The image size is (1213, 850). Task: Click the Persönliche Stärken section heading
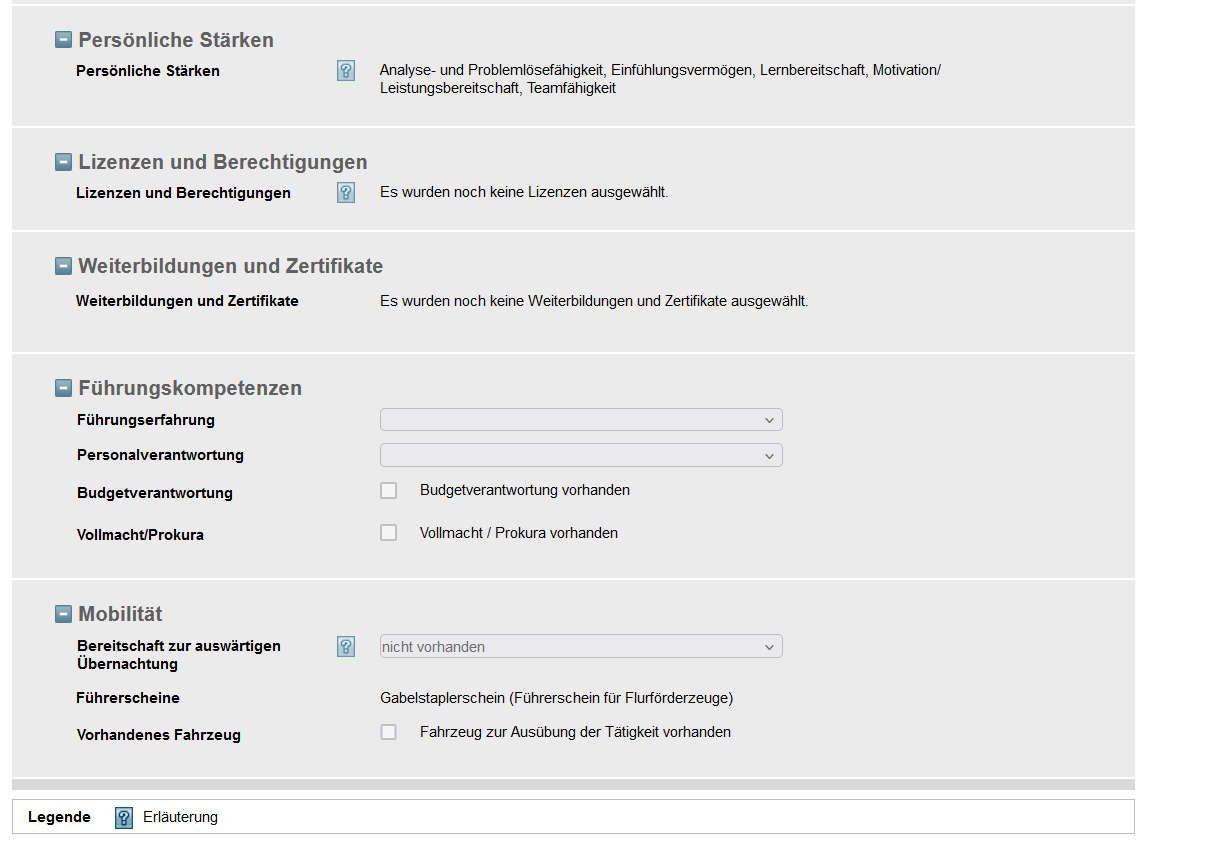point(176,40)
